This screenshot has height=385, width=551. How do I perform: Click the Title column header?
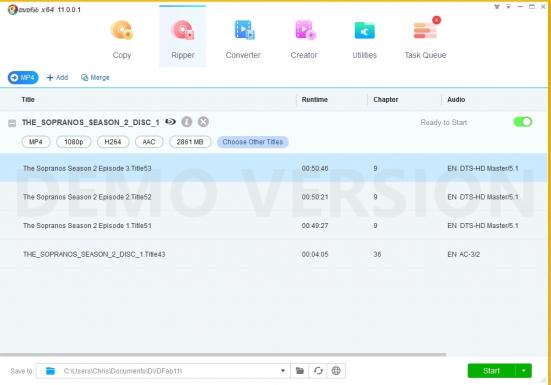pos(28,99)
